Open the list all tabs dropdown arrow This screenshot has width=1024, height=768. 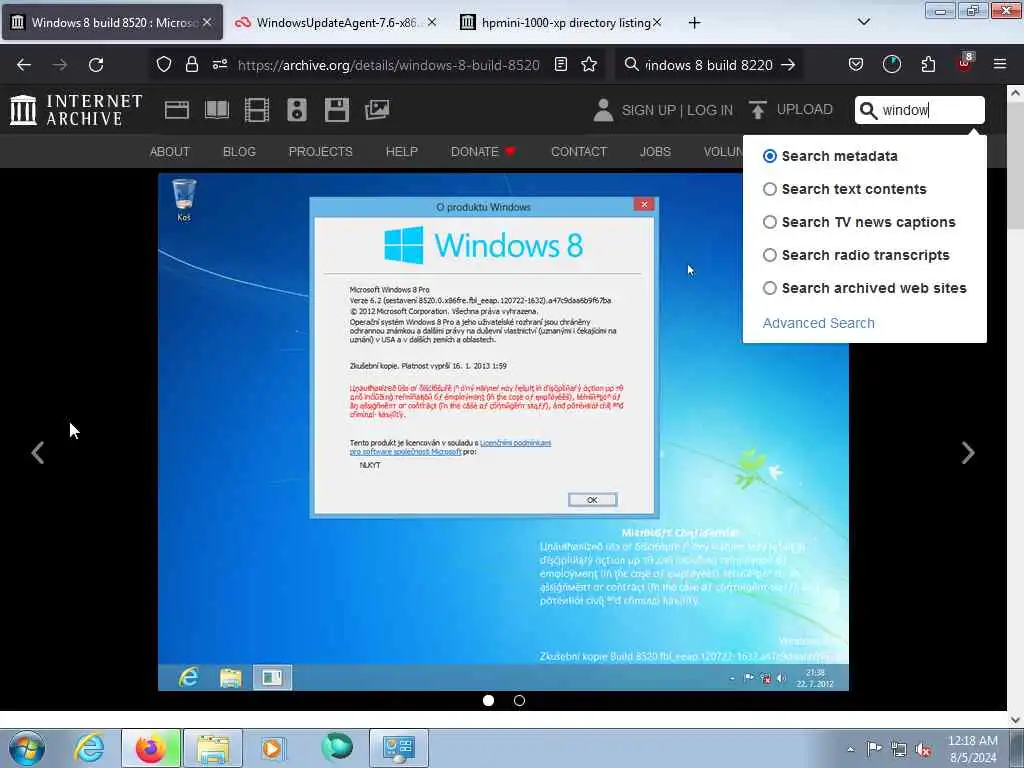(863, 22)
